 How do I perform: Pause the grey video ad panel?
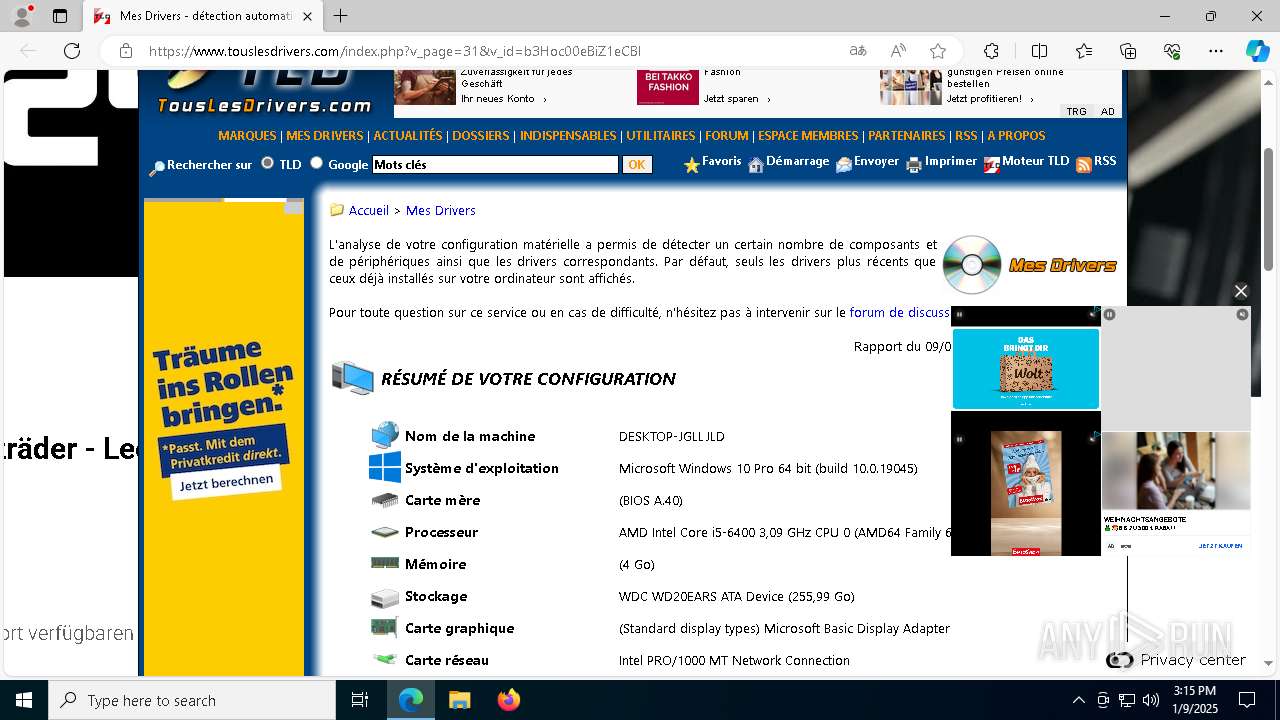(x=1109, y=314)
